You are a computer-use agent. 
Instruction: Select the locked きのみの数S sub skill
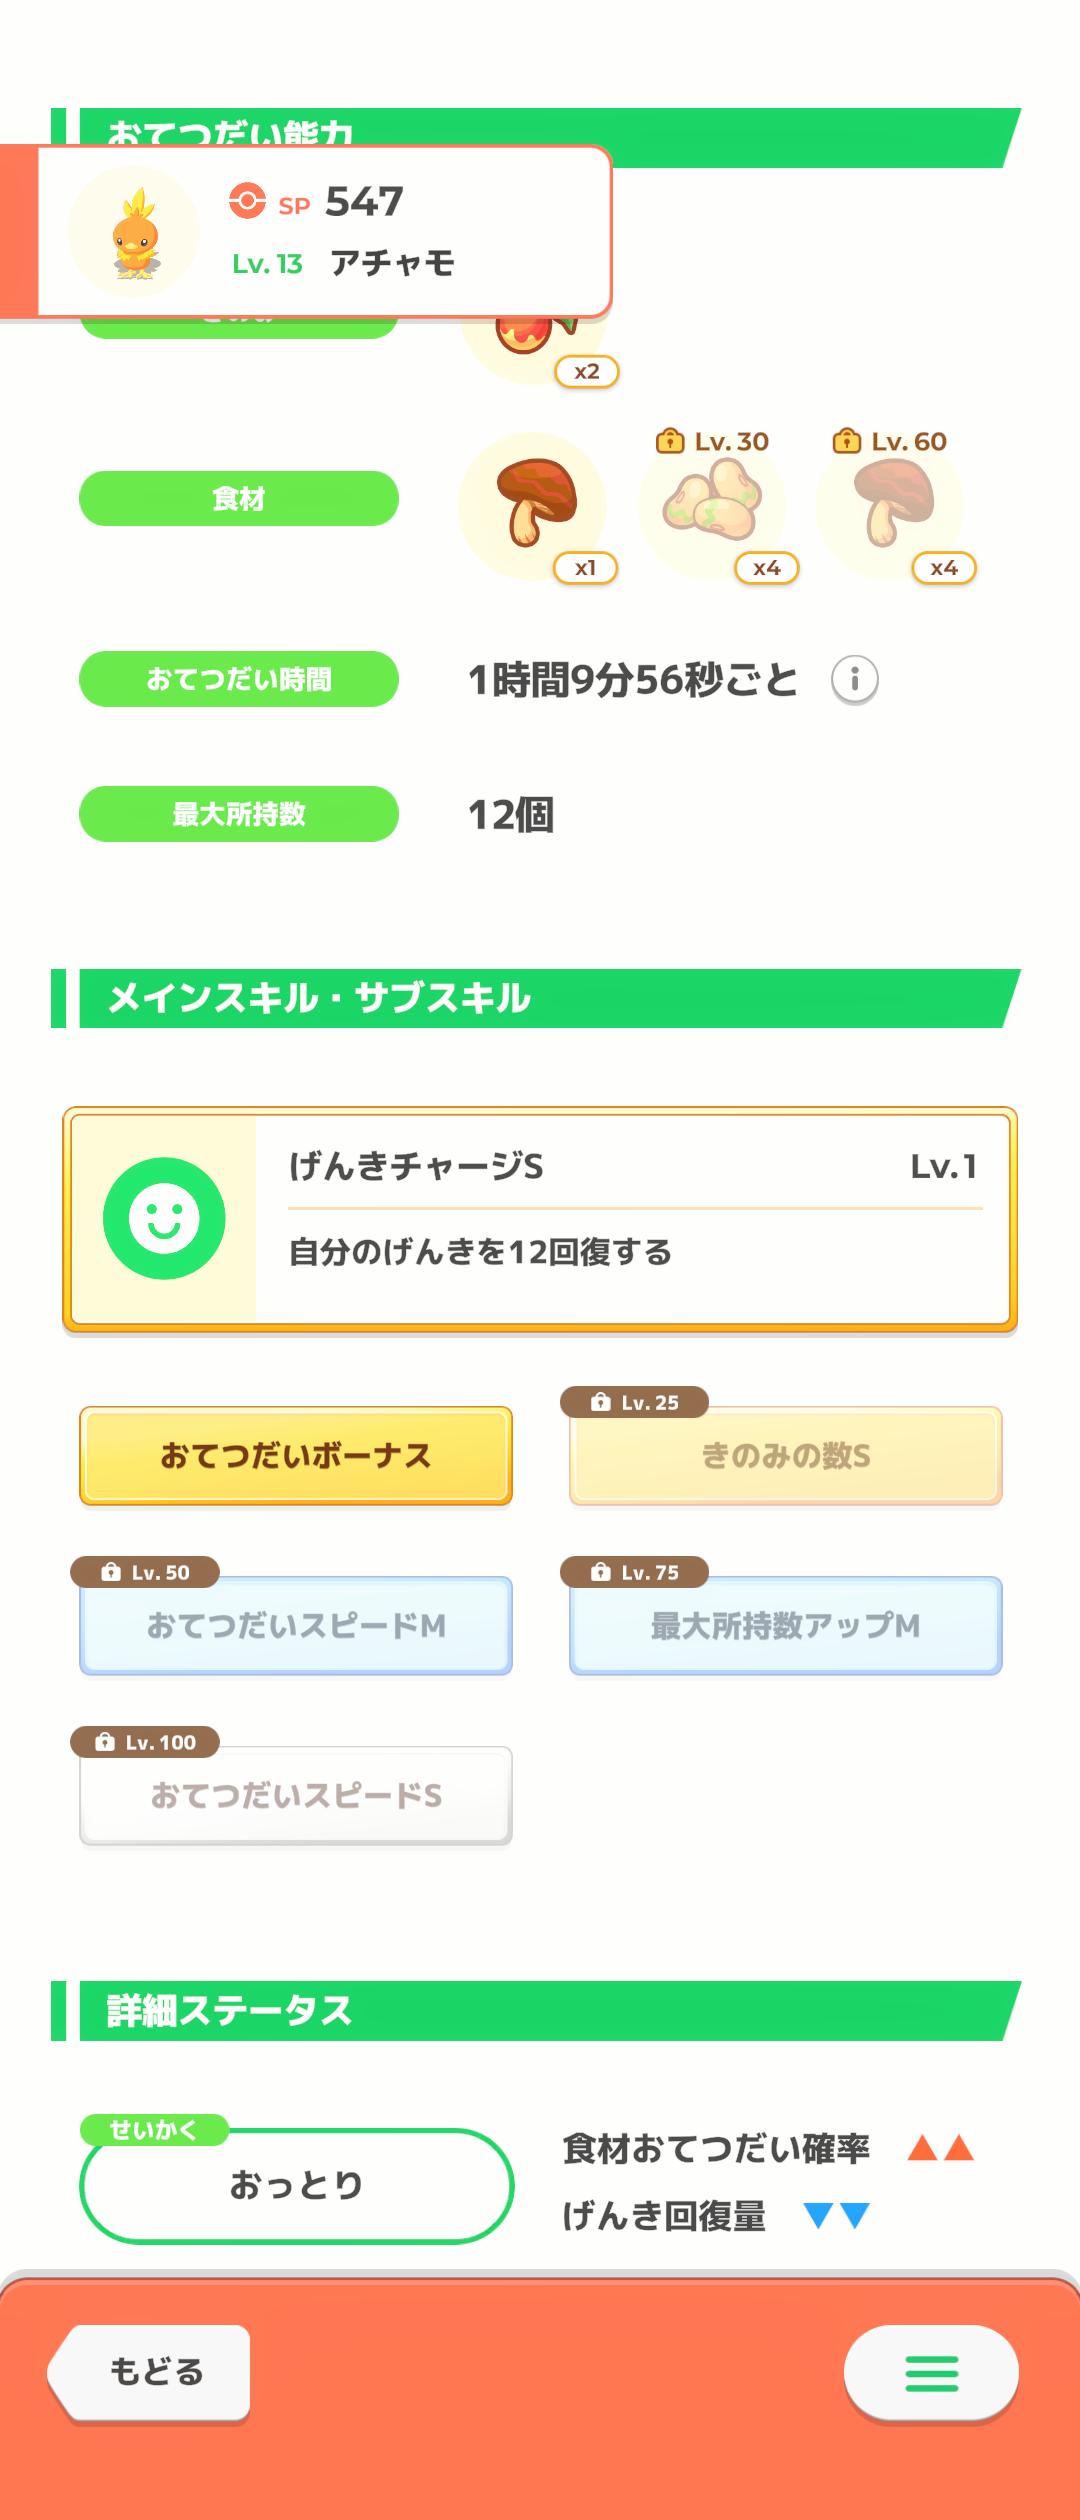pyautogui.click(x=786, y=1455)
